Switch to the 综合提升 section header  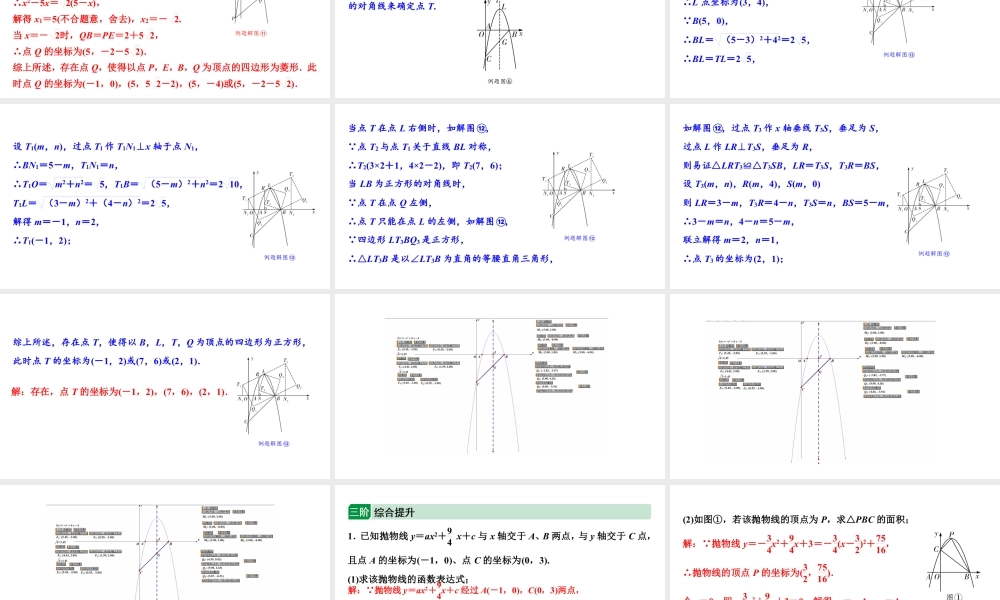(x=395, y=510)
